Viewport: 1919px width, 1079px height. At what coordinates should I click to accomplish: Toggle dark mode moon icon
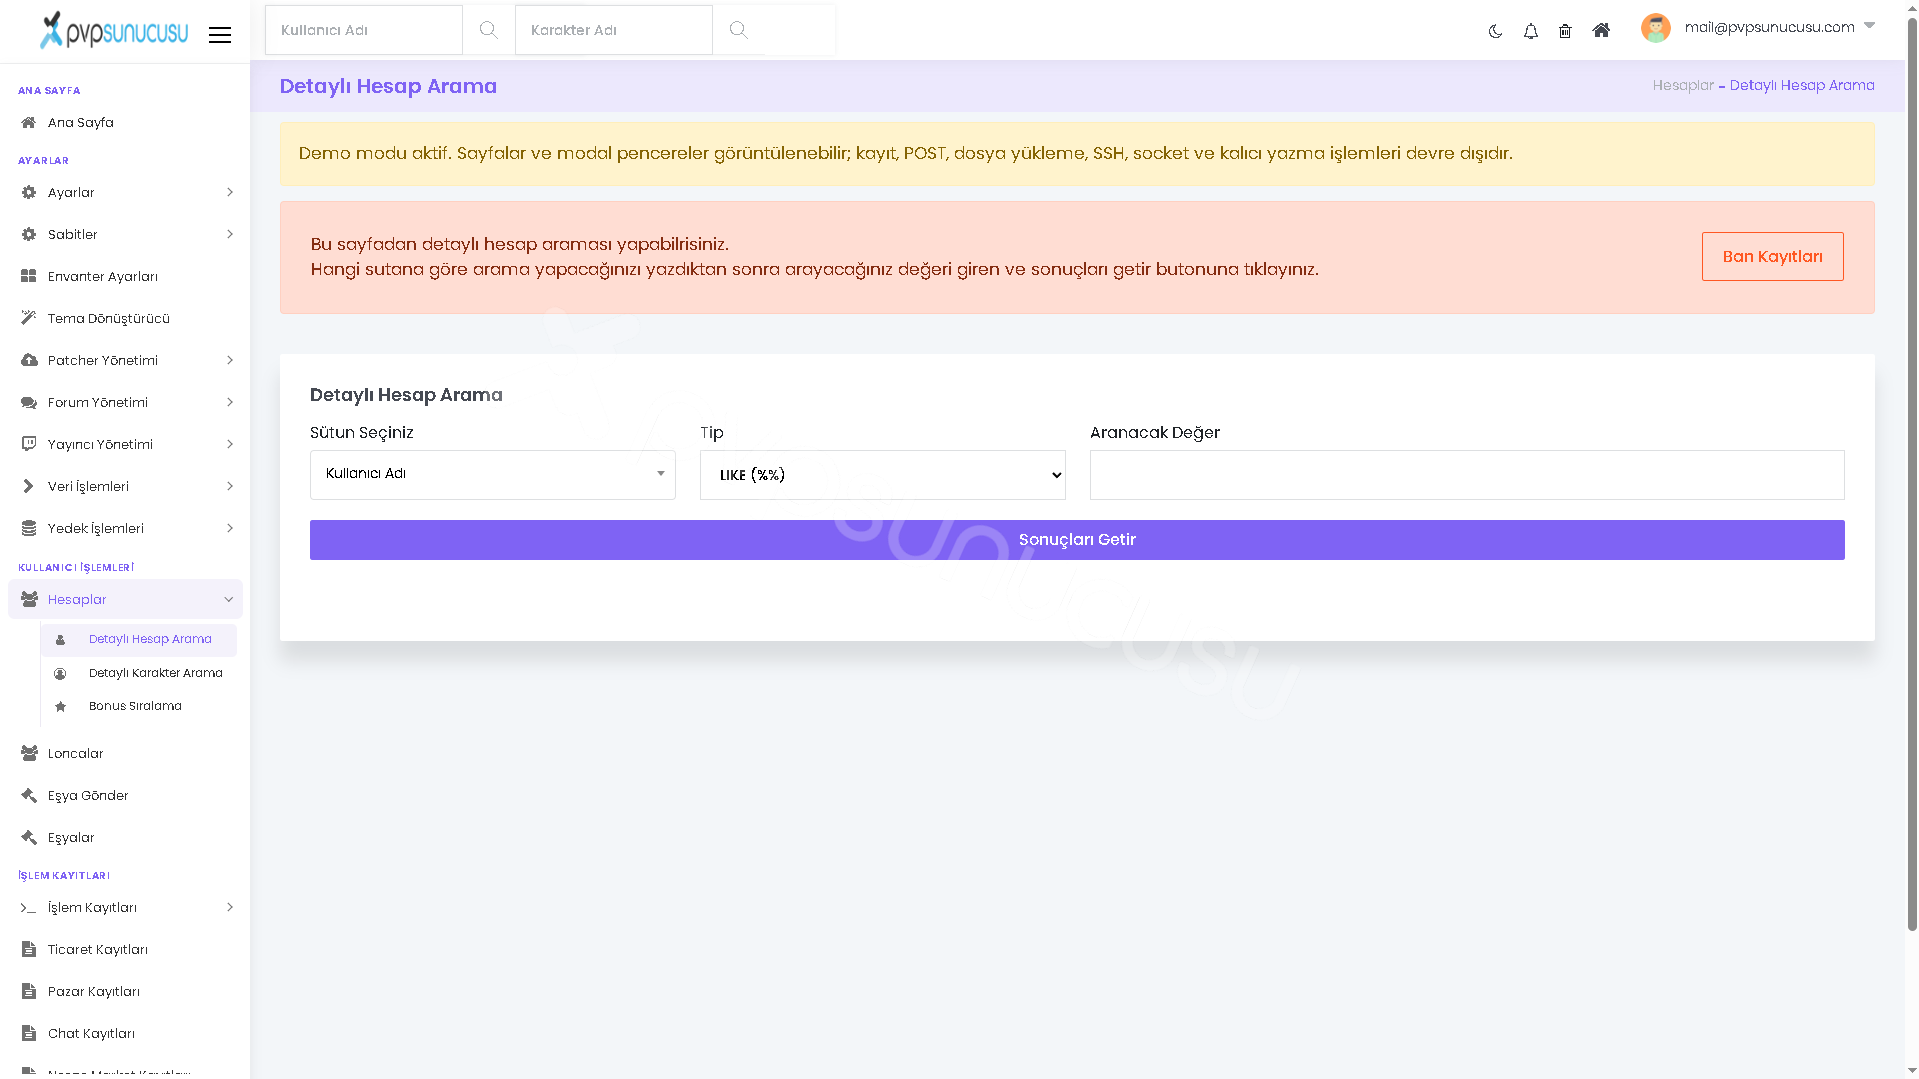coord(1495,31)
